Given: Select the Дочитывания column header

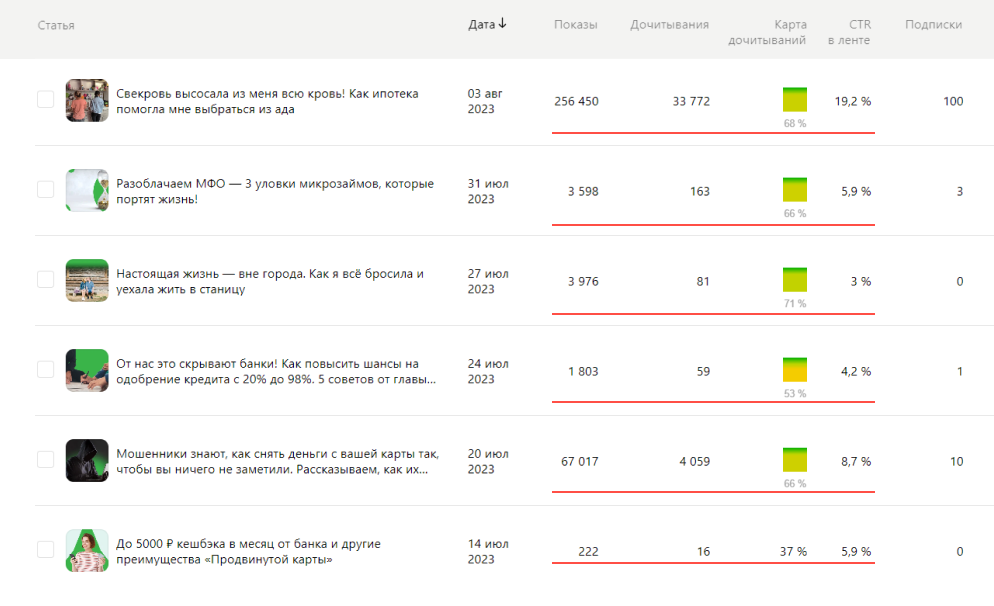Looking at the screenshot, I should click(669, 25).
